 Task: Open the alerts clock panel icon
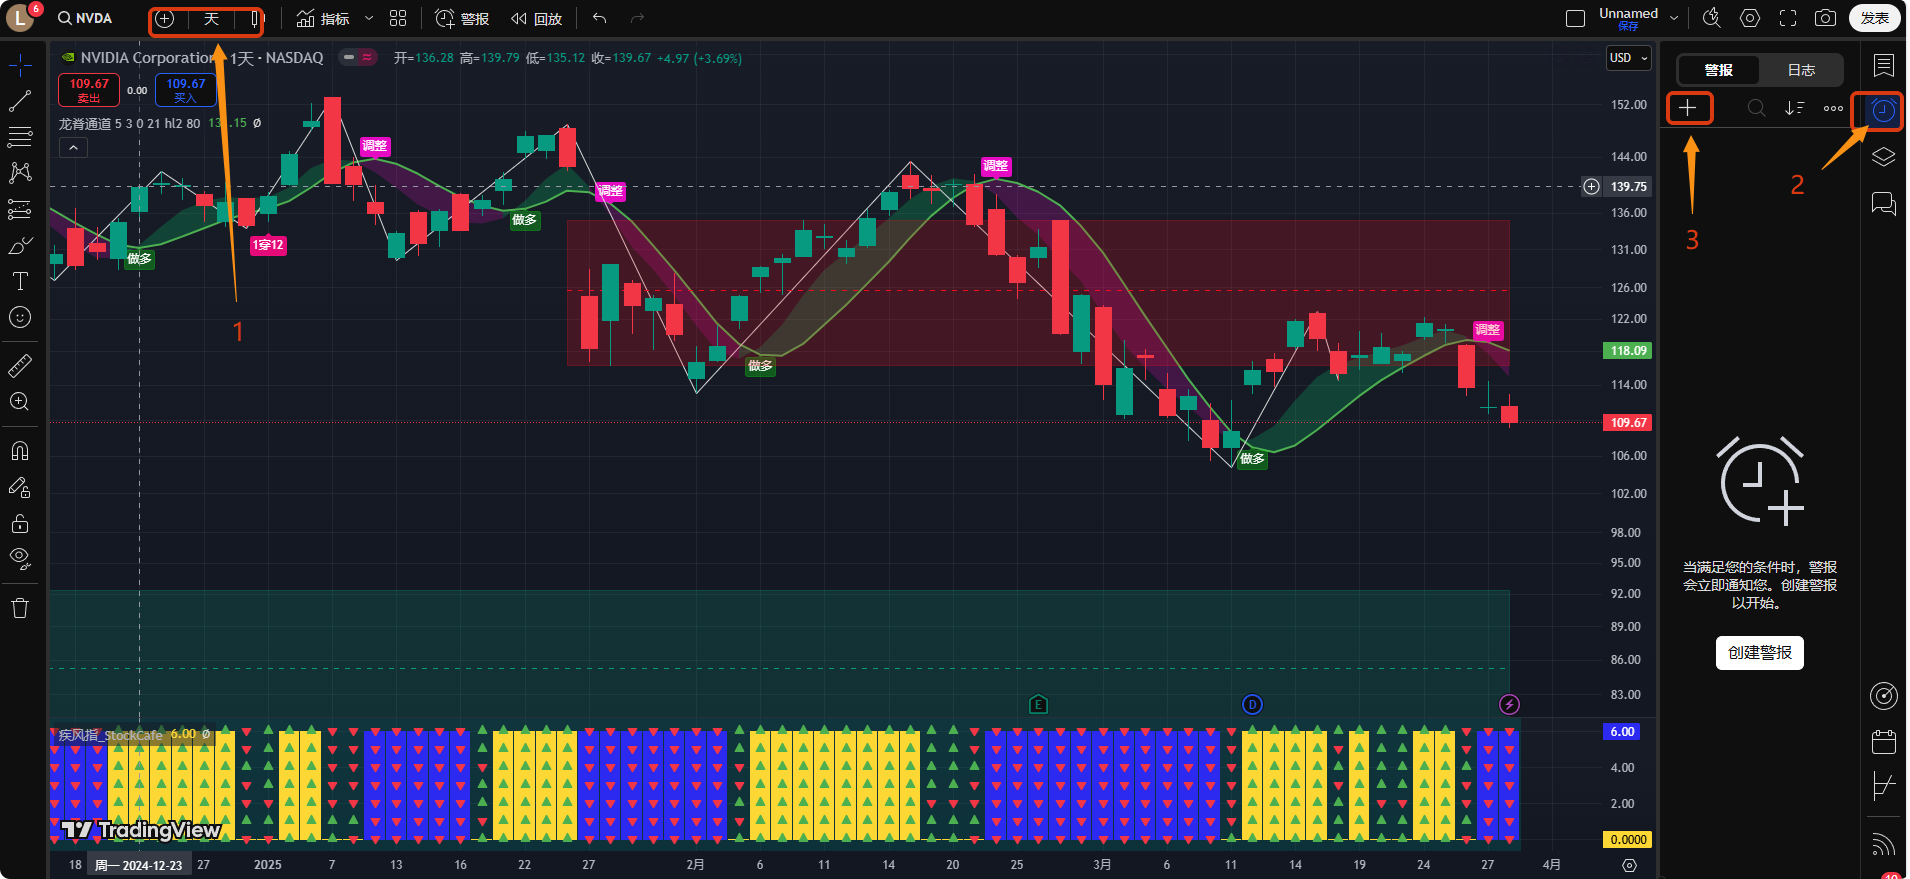[1884, 110]
